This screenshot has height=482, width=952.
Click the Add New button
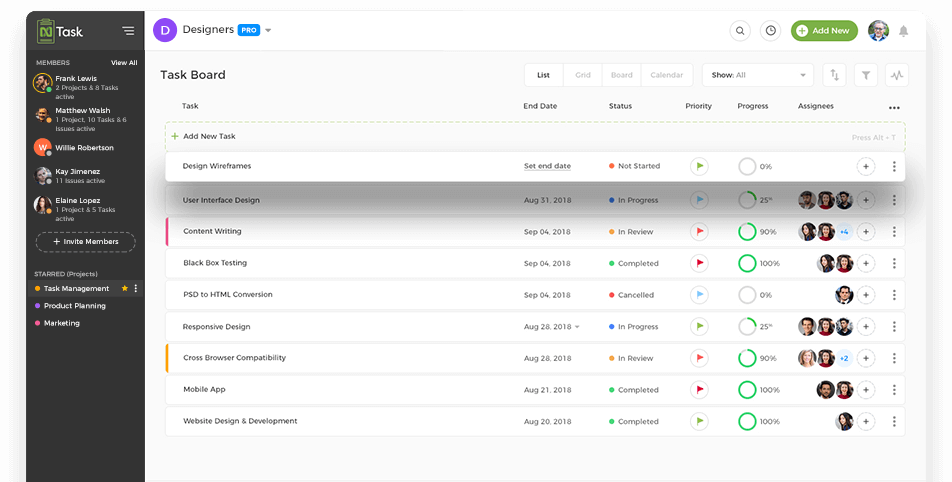click(x=824, y=31)
